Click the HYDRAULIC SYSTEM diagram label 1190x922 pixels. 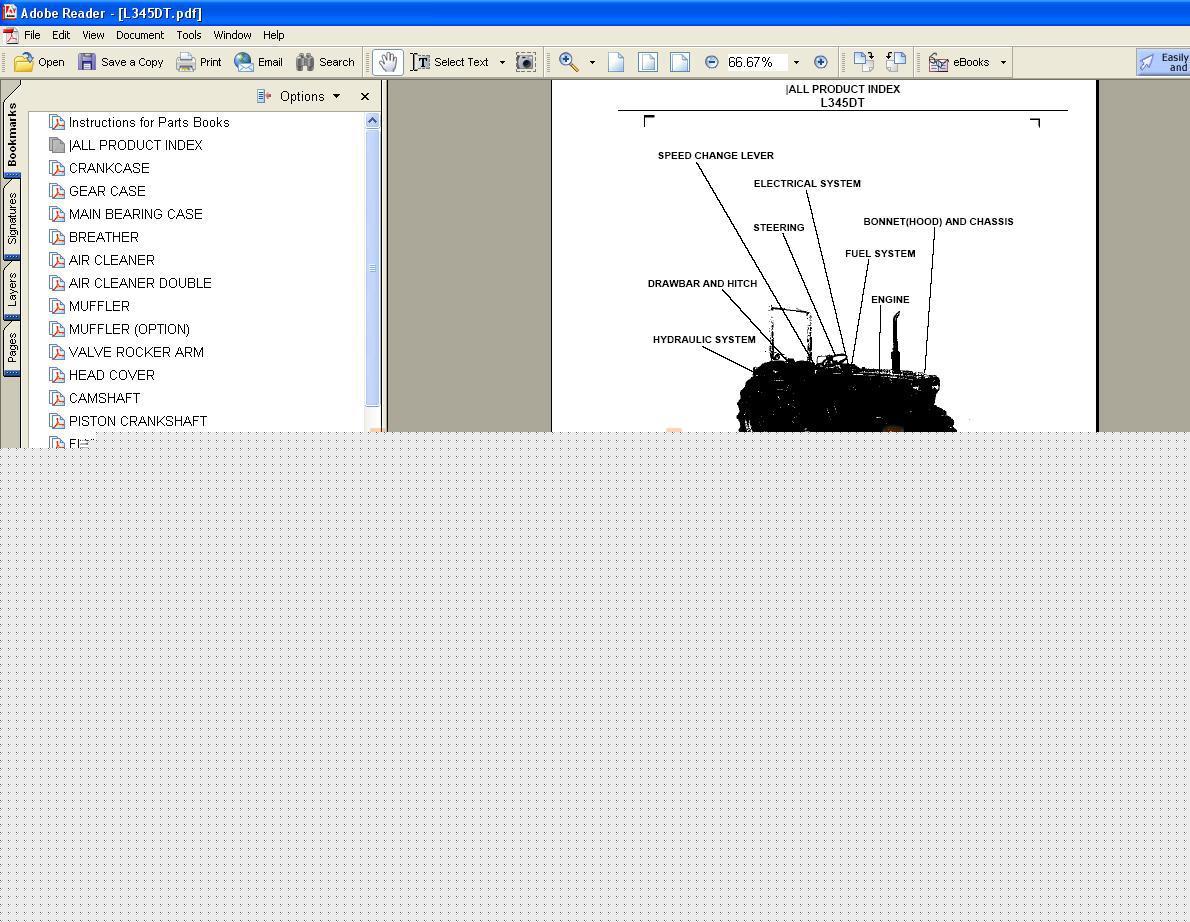click(704, 340)
